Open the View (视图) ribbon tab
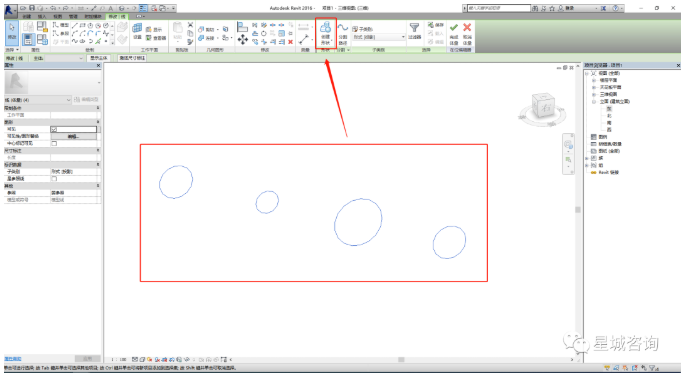688x379 pixels. pos(57,16)
